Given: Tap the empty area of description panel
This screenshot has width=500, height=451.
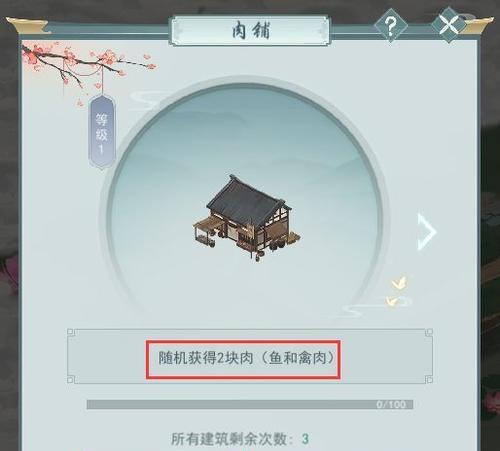Looking at the screenshot, I should click(x=107, y=356).
